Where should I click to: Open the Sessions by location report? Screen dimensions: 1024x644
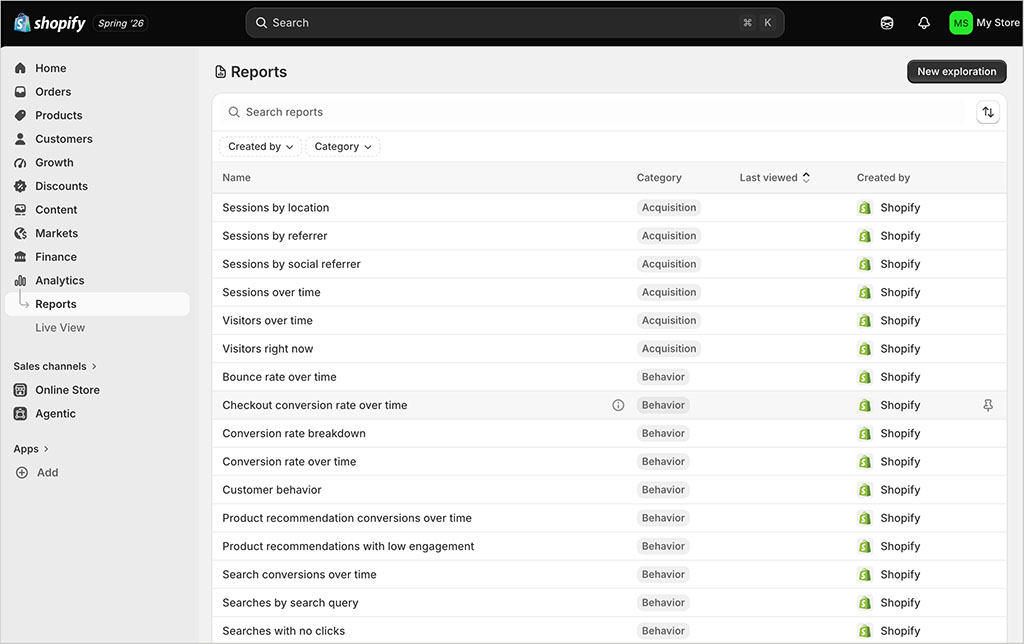coord(275,208)
